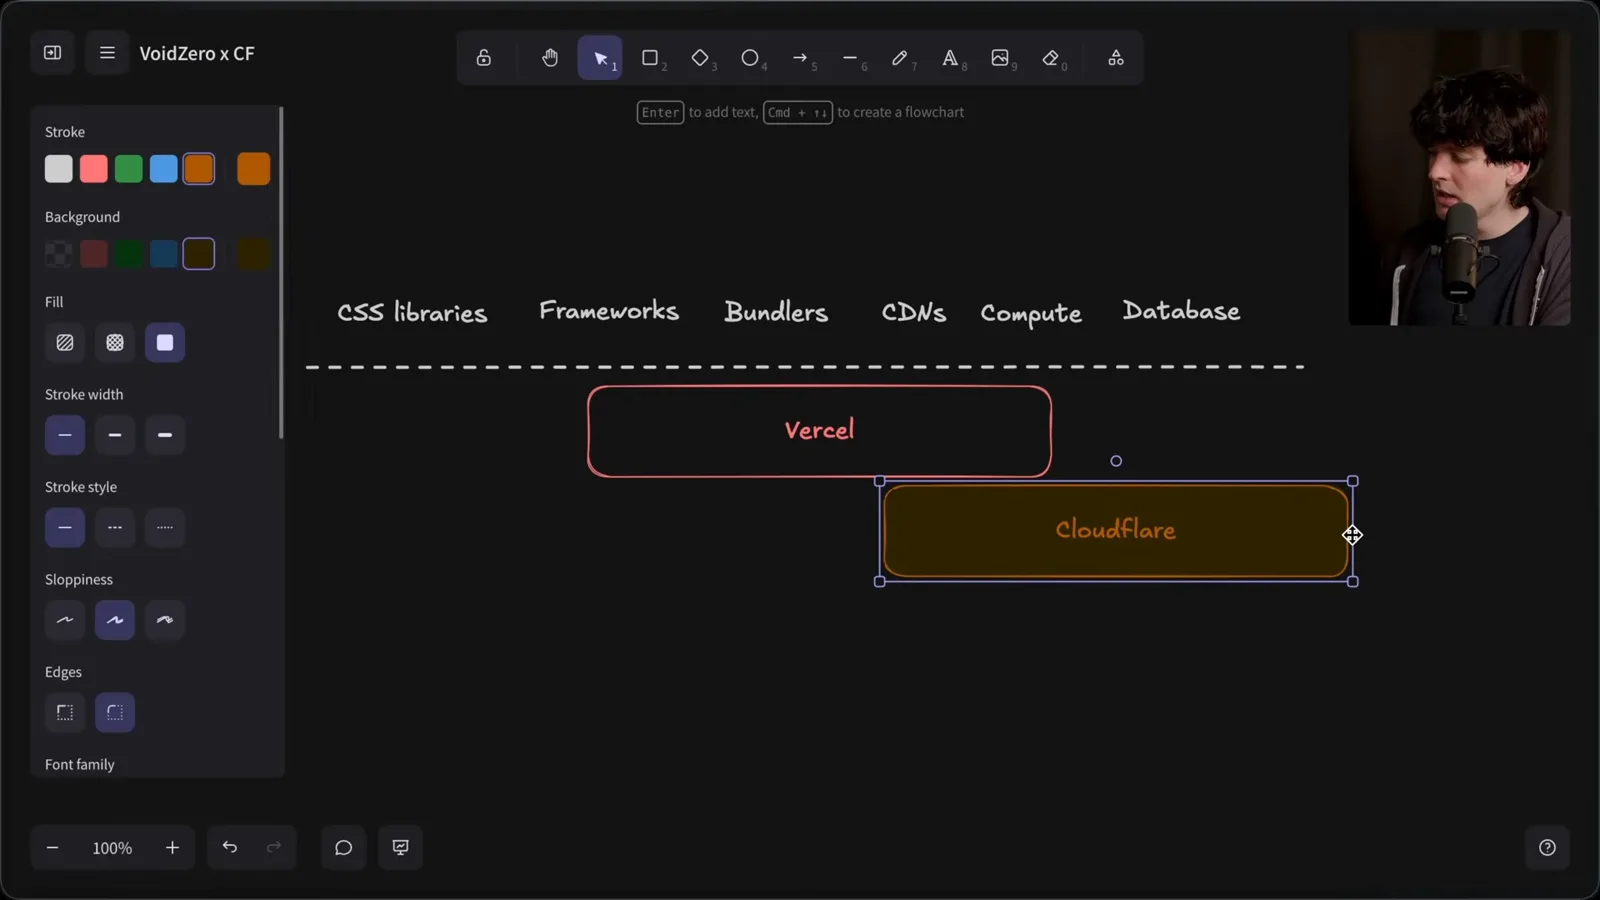Choose the green stroke color
The height and width of the screenshot is (900, 1600).
click(x=129, y=169)
